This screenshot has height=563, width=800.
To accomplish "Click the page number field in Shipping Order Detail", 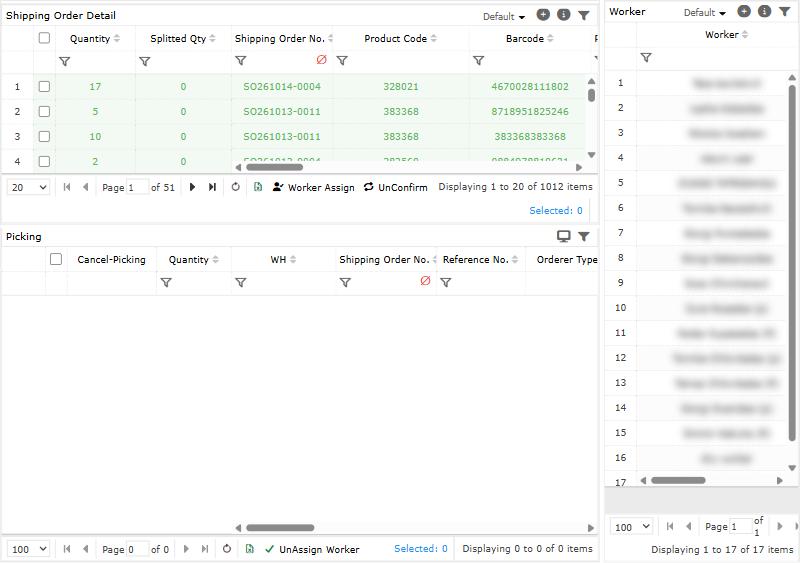I will click(137, 187).
